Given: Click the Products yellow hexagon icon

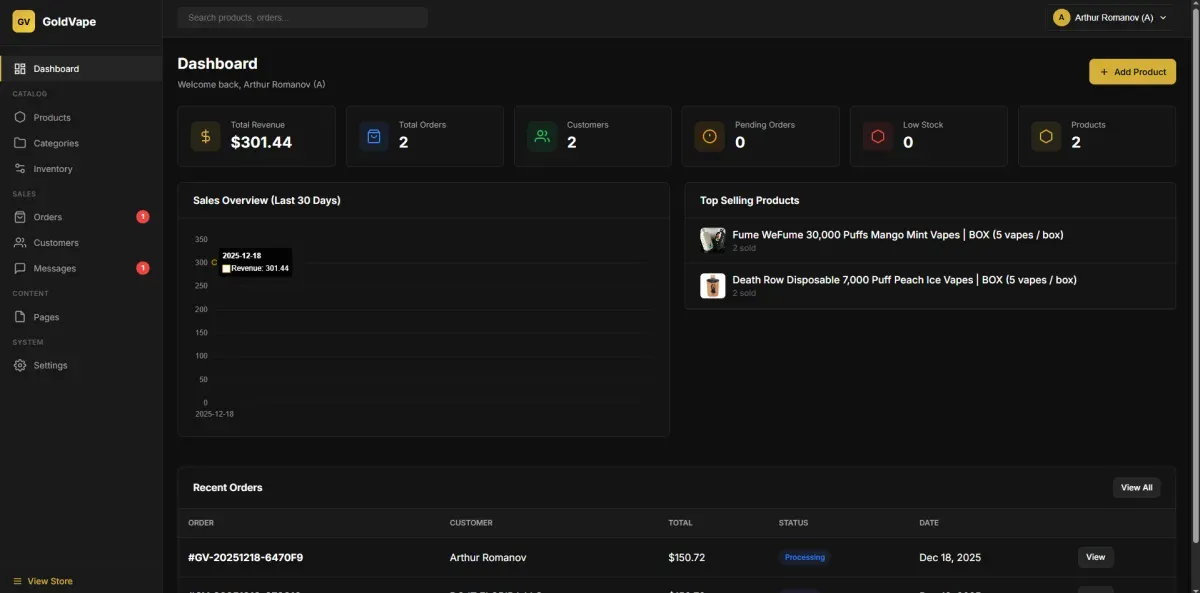Looking at the screenshot, I should [x=1046, y=136].
